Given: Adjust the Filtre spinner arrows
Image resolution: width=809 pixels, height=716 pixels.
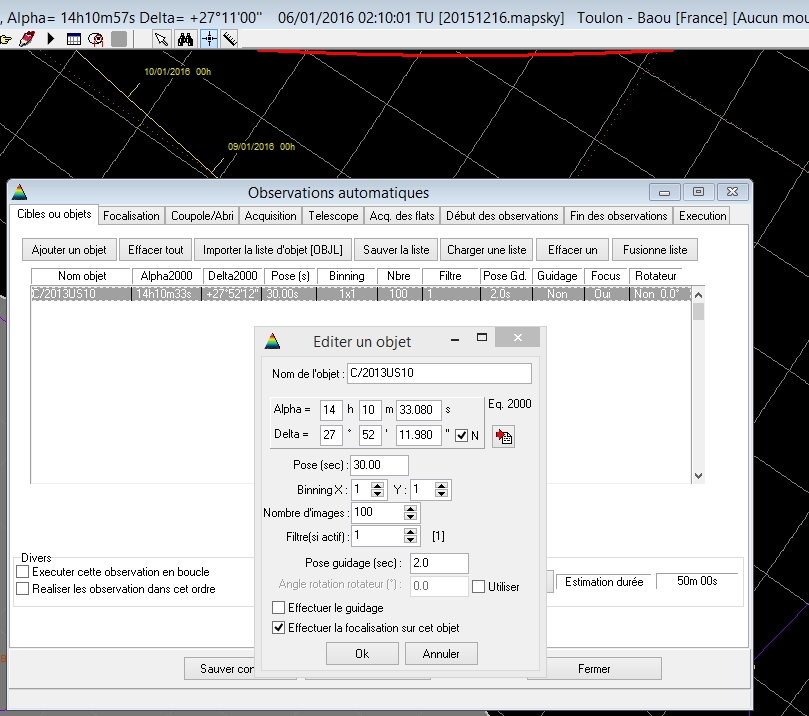Looking at the screenshot, I should 410,537.
